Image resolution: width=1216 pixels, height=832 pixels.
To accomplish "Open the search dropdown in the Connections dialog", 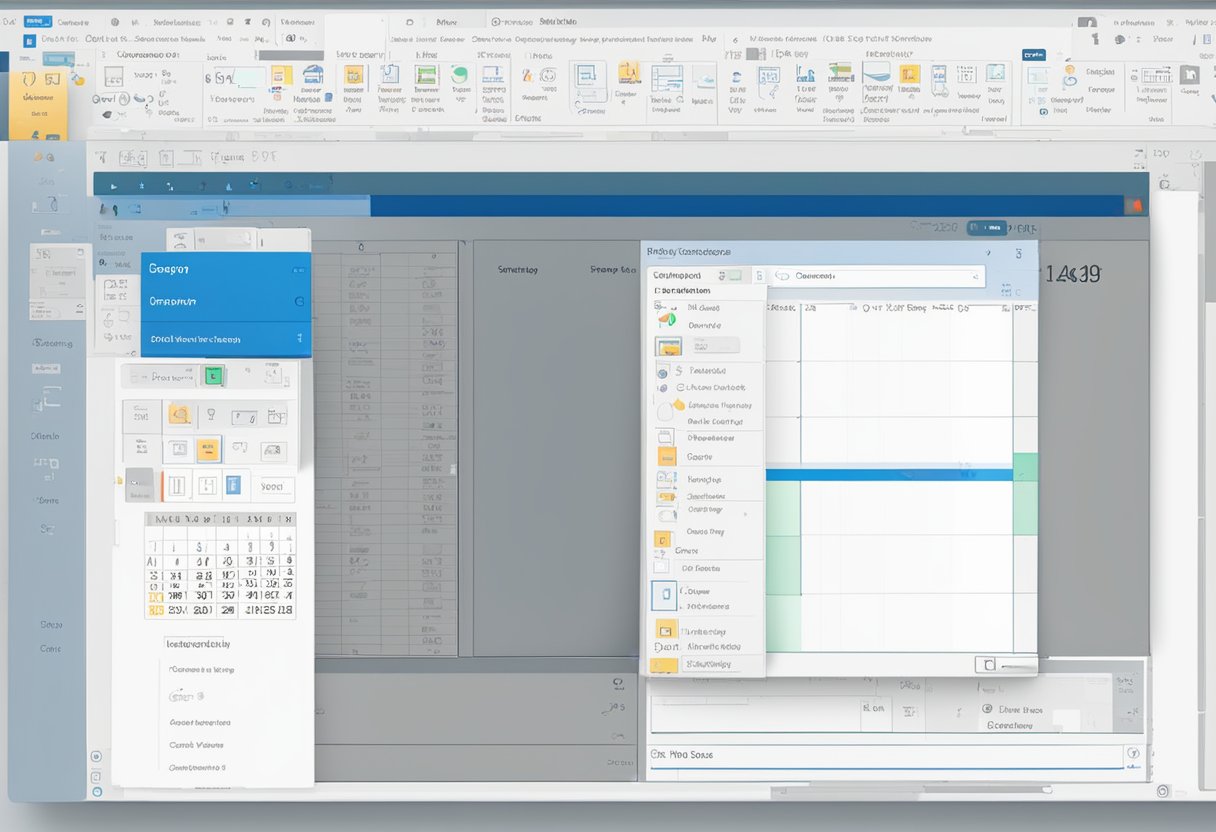I will 973,277.
